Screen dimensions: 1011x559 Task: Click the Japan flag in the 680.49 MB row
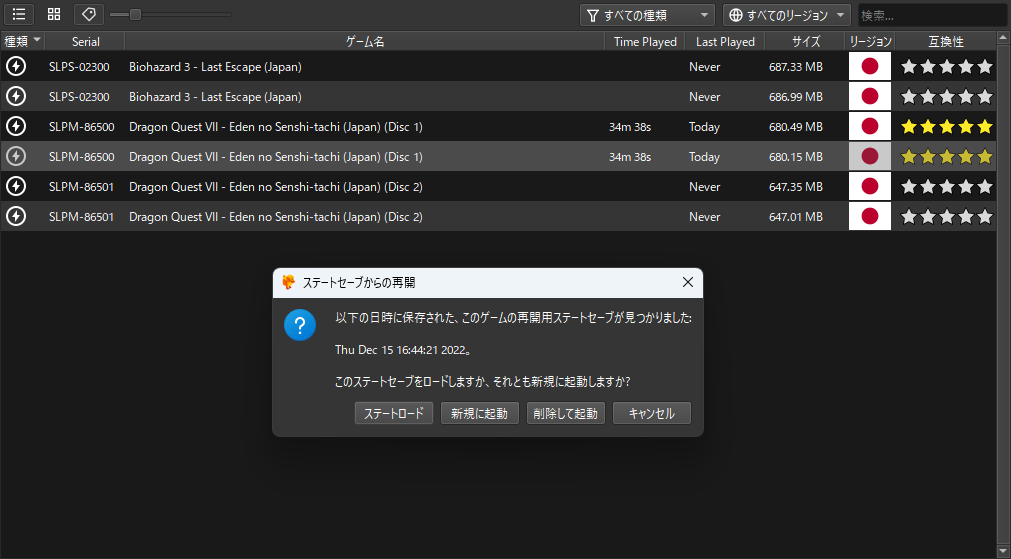tap(870, 126)
